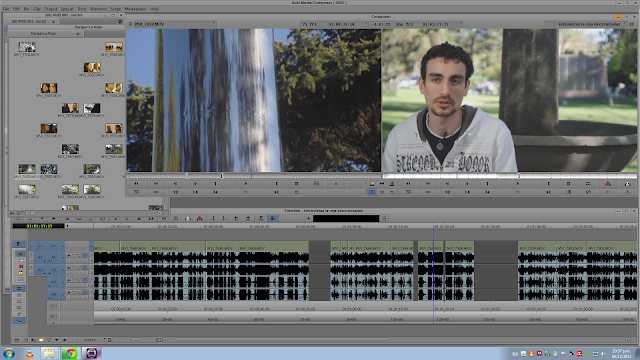Open the Tools menu
This screenshot has width=640, height=360.
[x=82, y=9]
